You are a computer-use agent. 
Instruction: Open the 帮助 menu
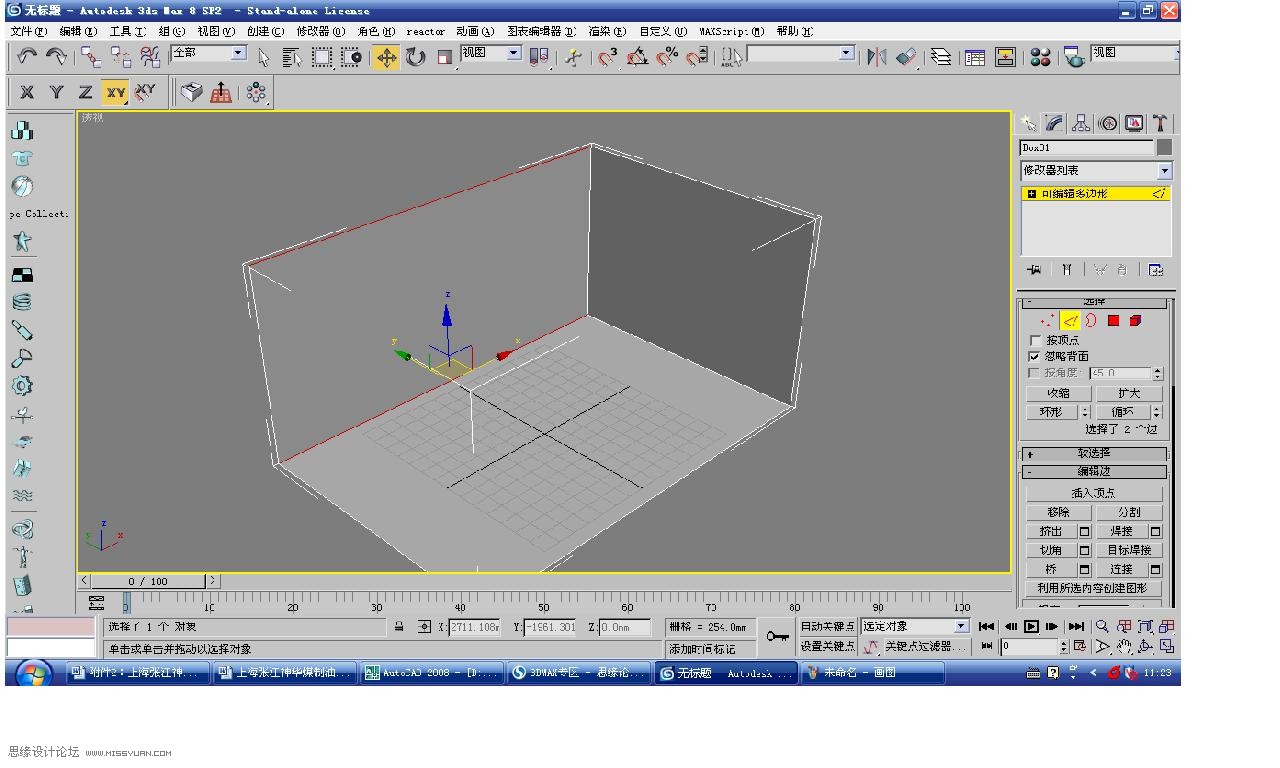(794, 31)
